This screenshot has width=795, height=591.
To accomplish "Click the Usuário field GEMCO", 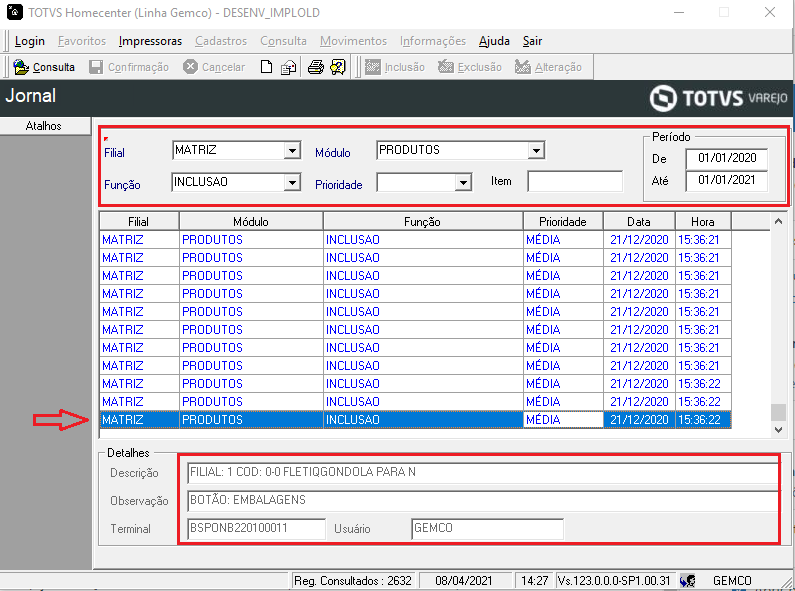I will (487, 529).
